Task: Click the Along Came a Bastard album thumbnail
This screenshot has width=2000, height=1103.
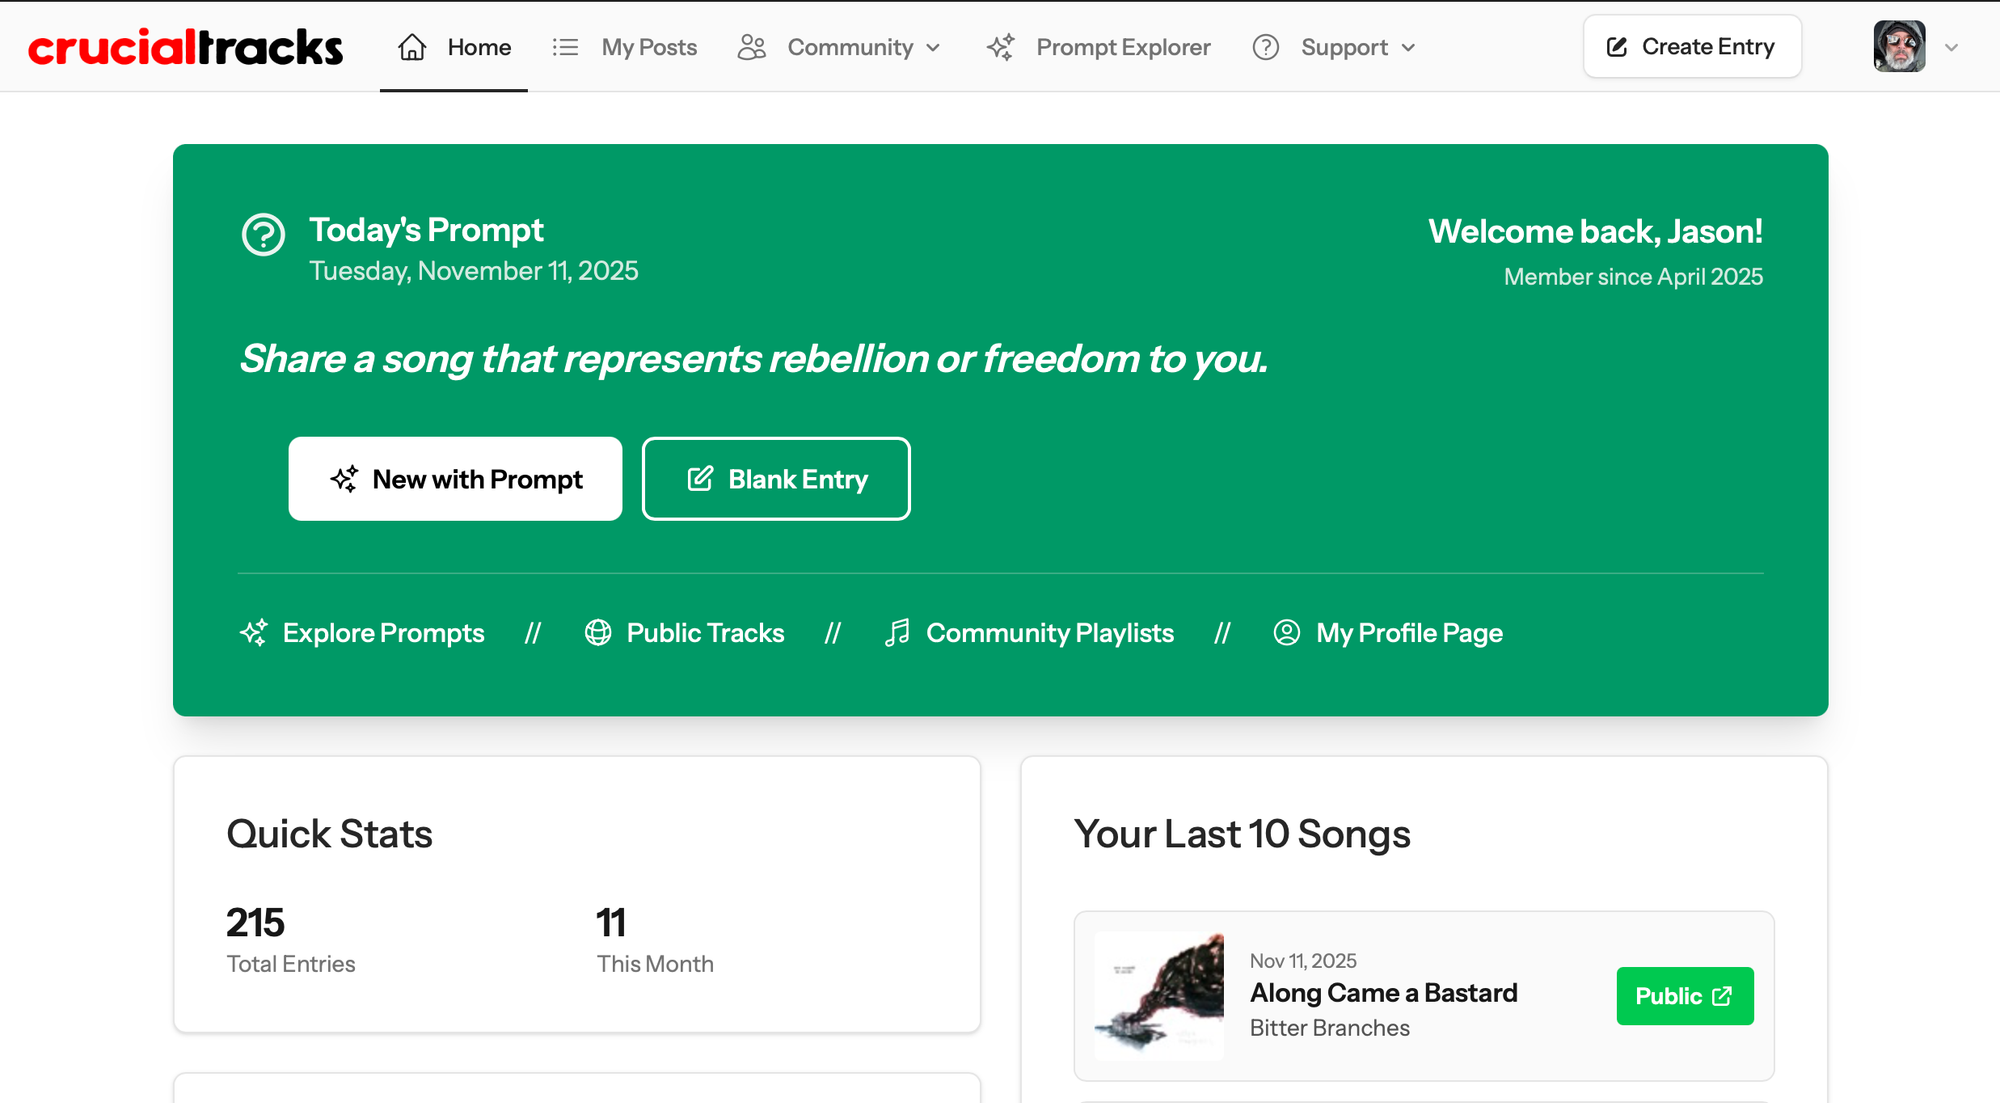Action: (1160, 996)
